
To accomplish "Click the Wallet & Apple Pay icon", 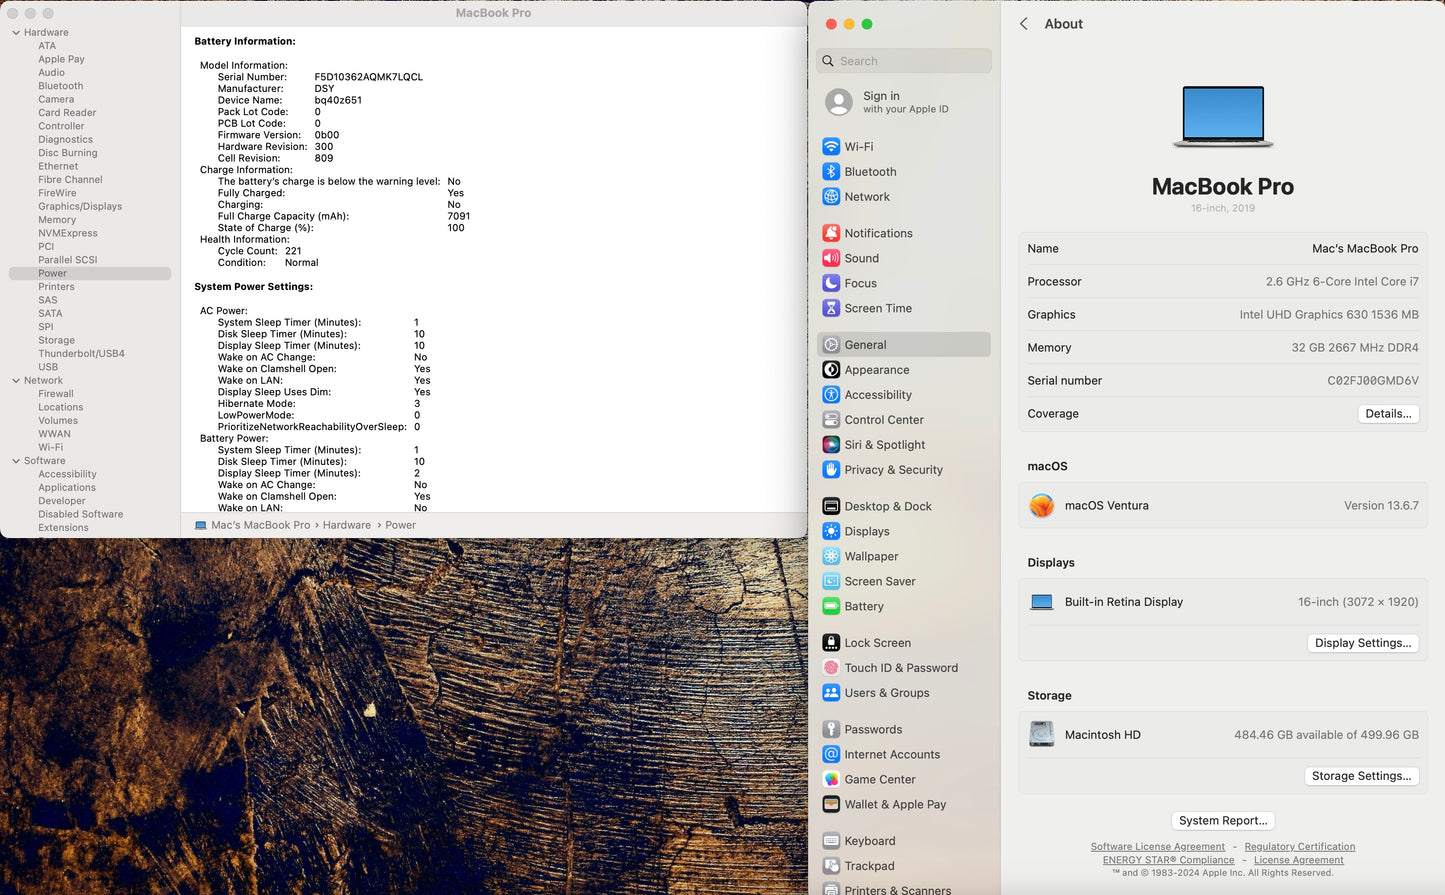I will click(x=831, y=805).
